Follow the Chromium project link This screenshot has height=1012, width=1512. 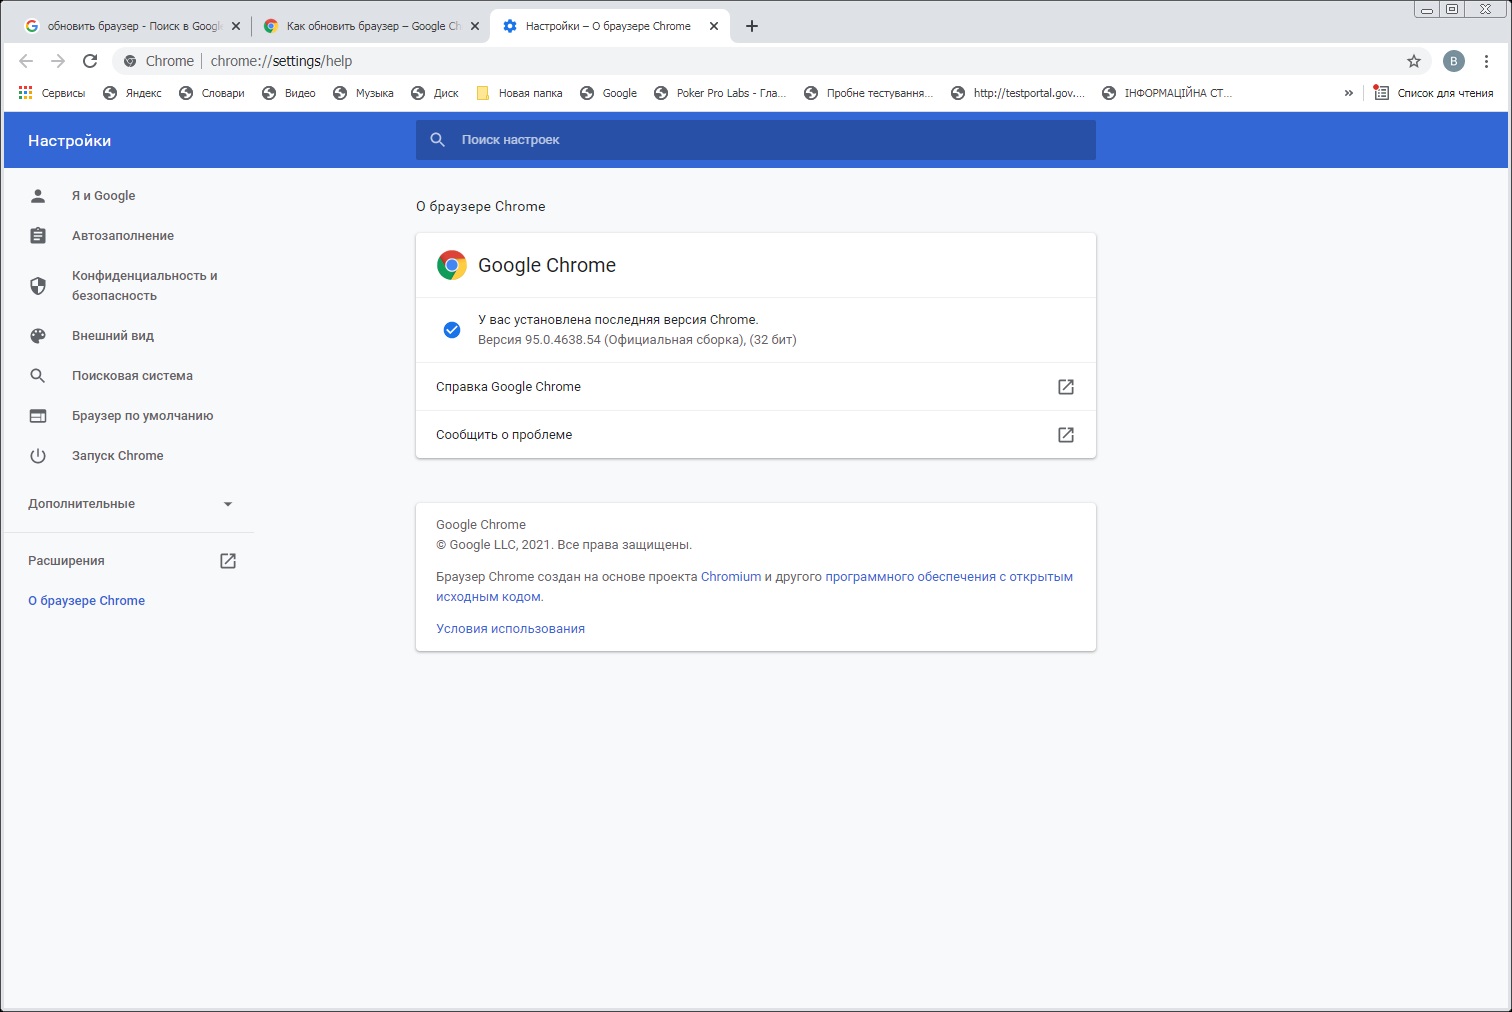pyautogui.click(x=730, y=577)
